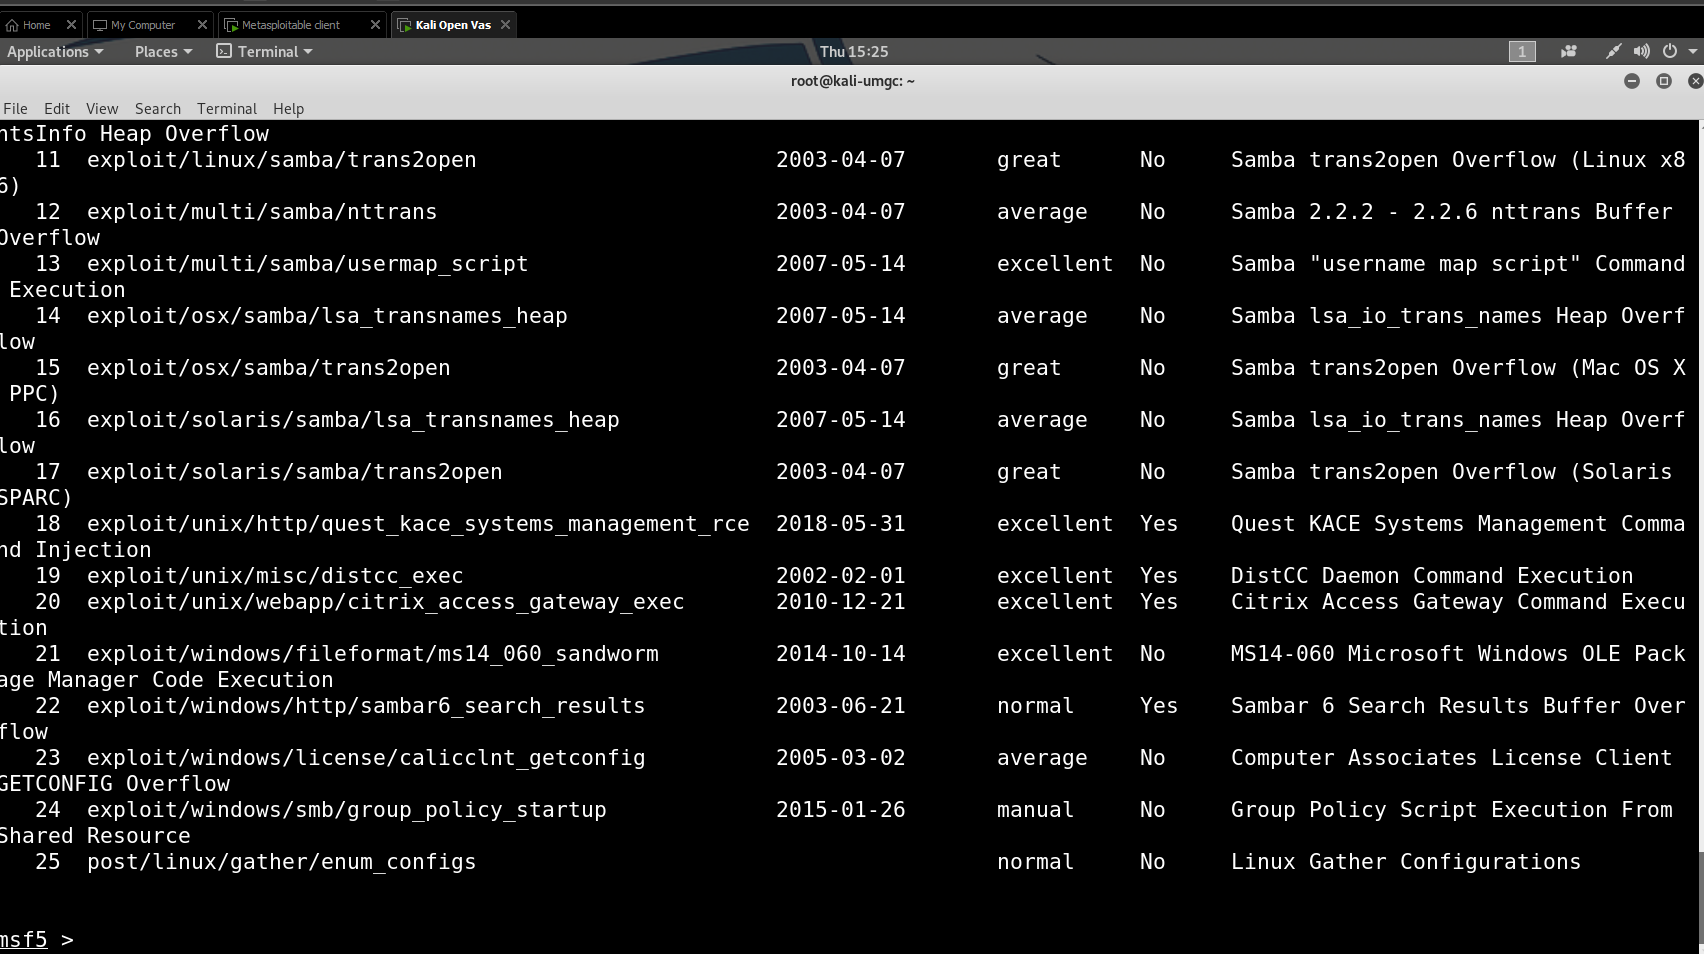The height and width of the screenshot is (954, 1704).
Task: Click exploit/osx/samba/trans2open text
Action: pyautogui.click(x=268, y=368)
